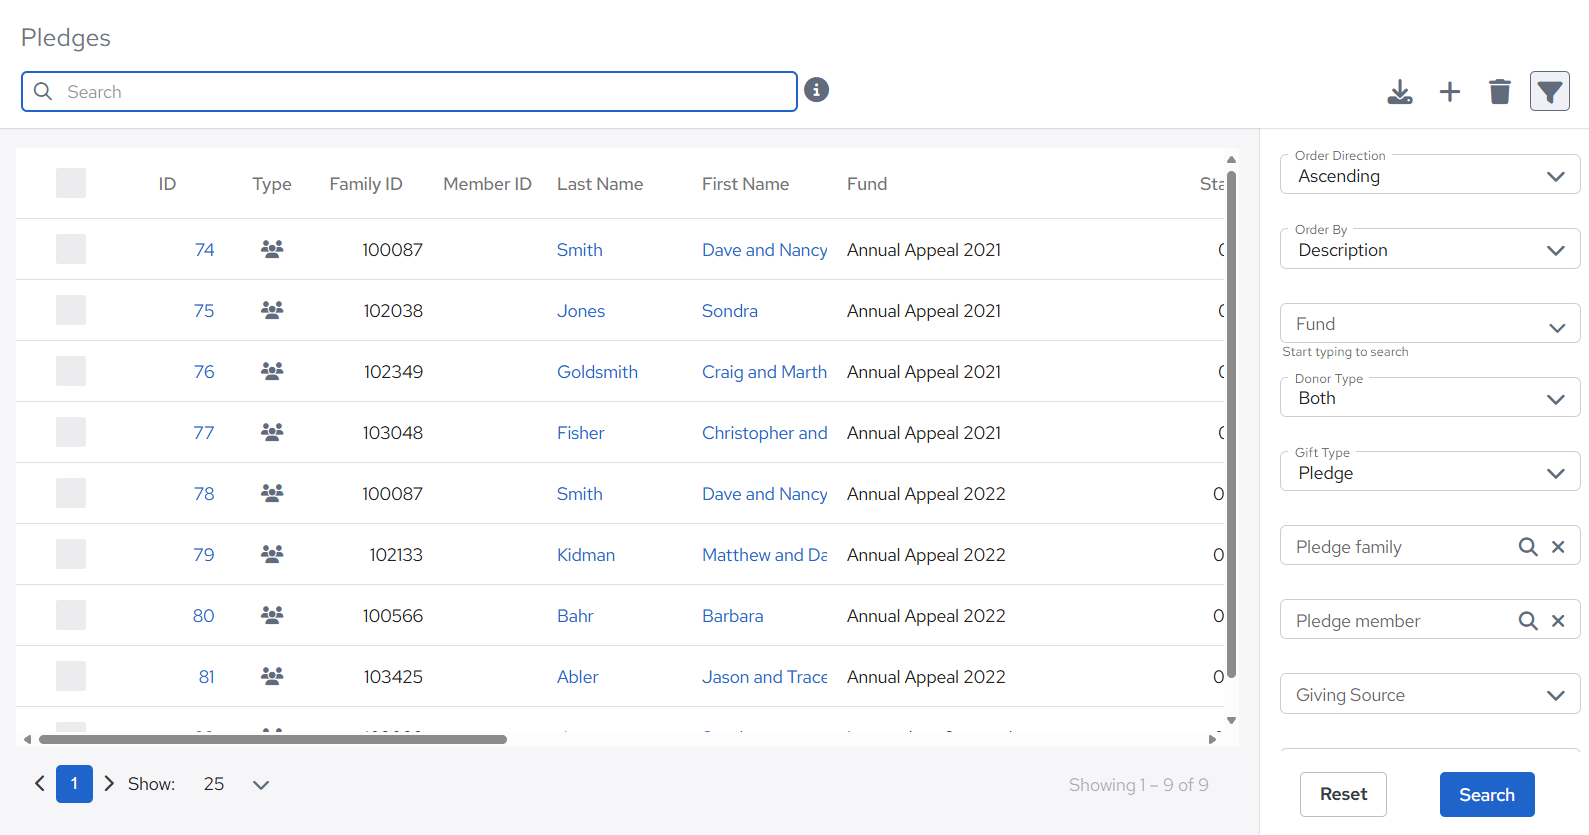This screenshot has height=835, width=1589.
Task: Check the box for pledge 74
Action: (71, 249)
